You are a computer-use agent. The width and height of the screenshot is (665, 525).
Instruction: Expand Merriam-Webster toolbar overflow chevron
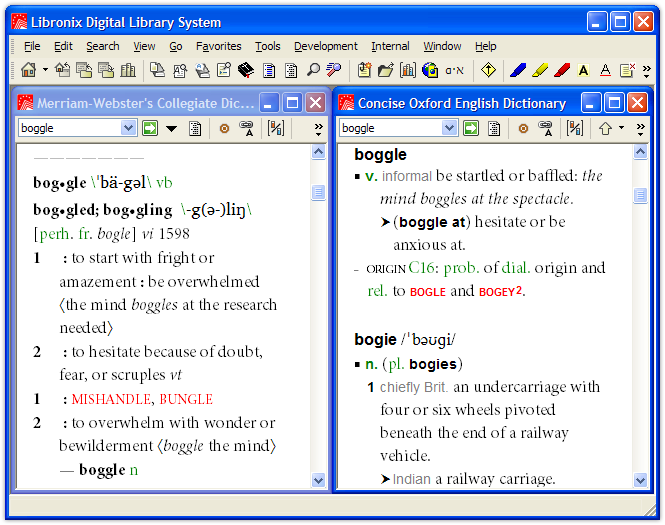tap(319, 129)
